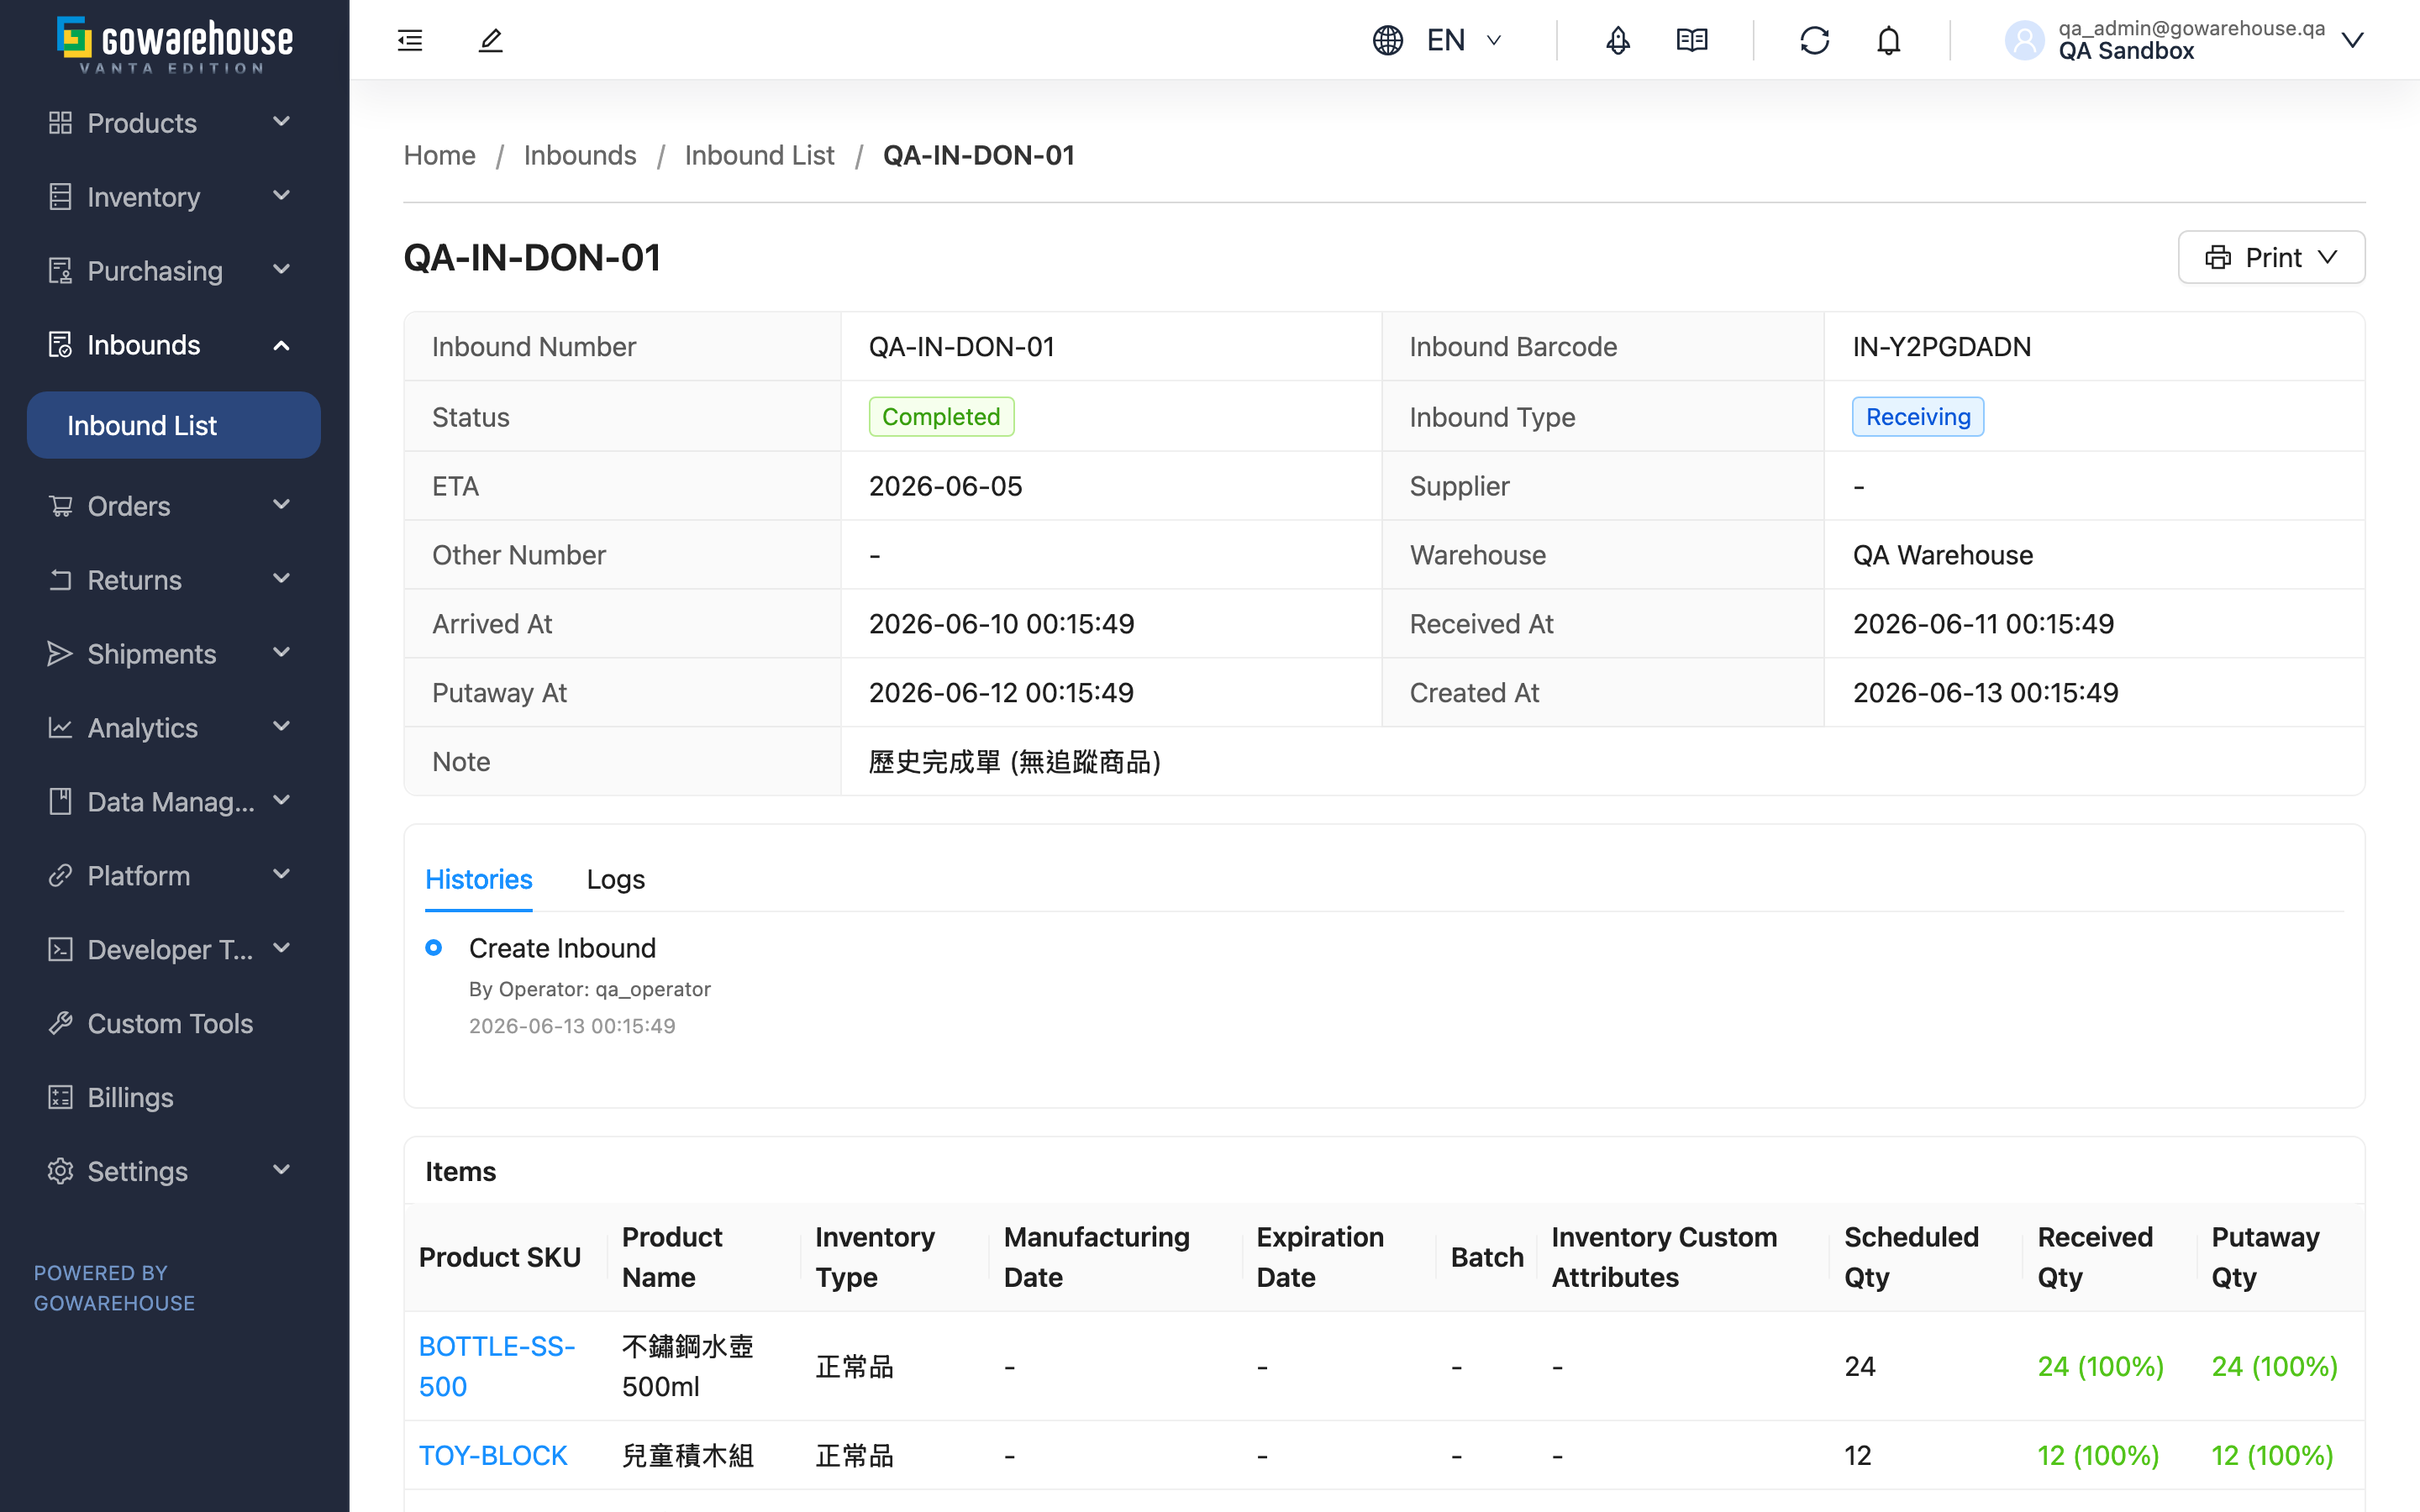This screenshot has height=1512, width=2420.
Task: Go to Home in the breadcrumb
Action: pos(439,155)
